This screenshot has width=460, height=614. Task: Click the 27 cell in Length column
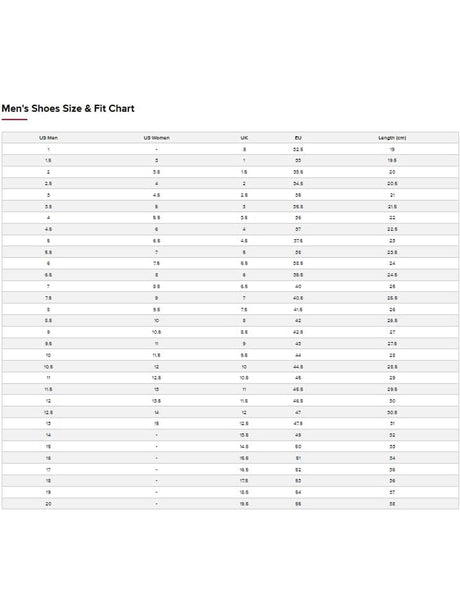pyautogui.click(x=392, y=332)
